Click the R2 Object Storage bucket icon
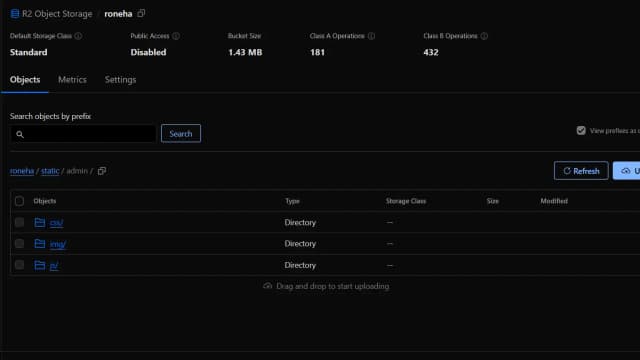 point(15,14)
